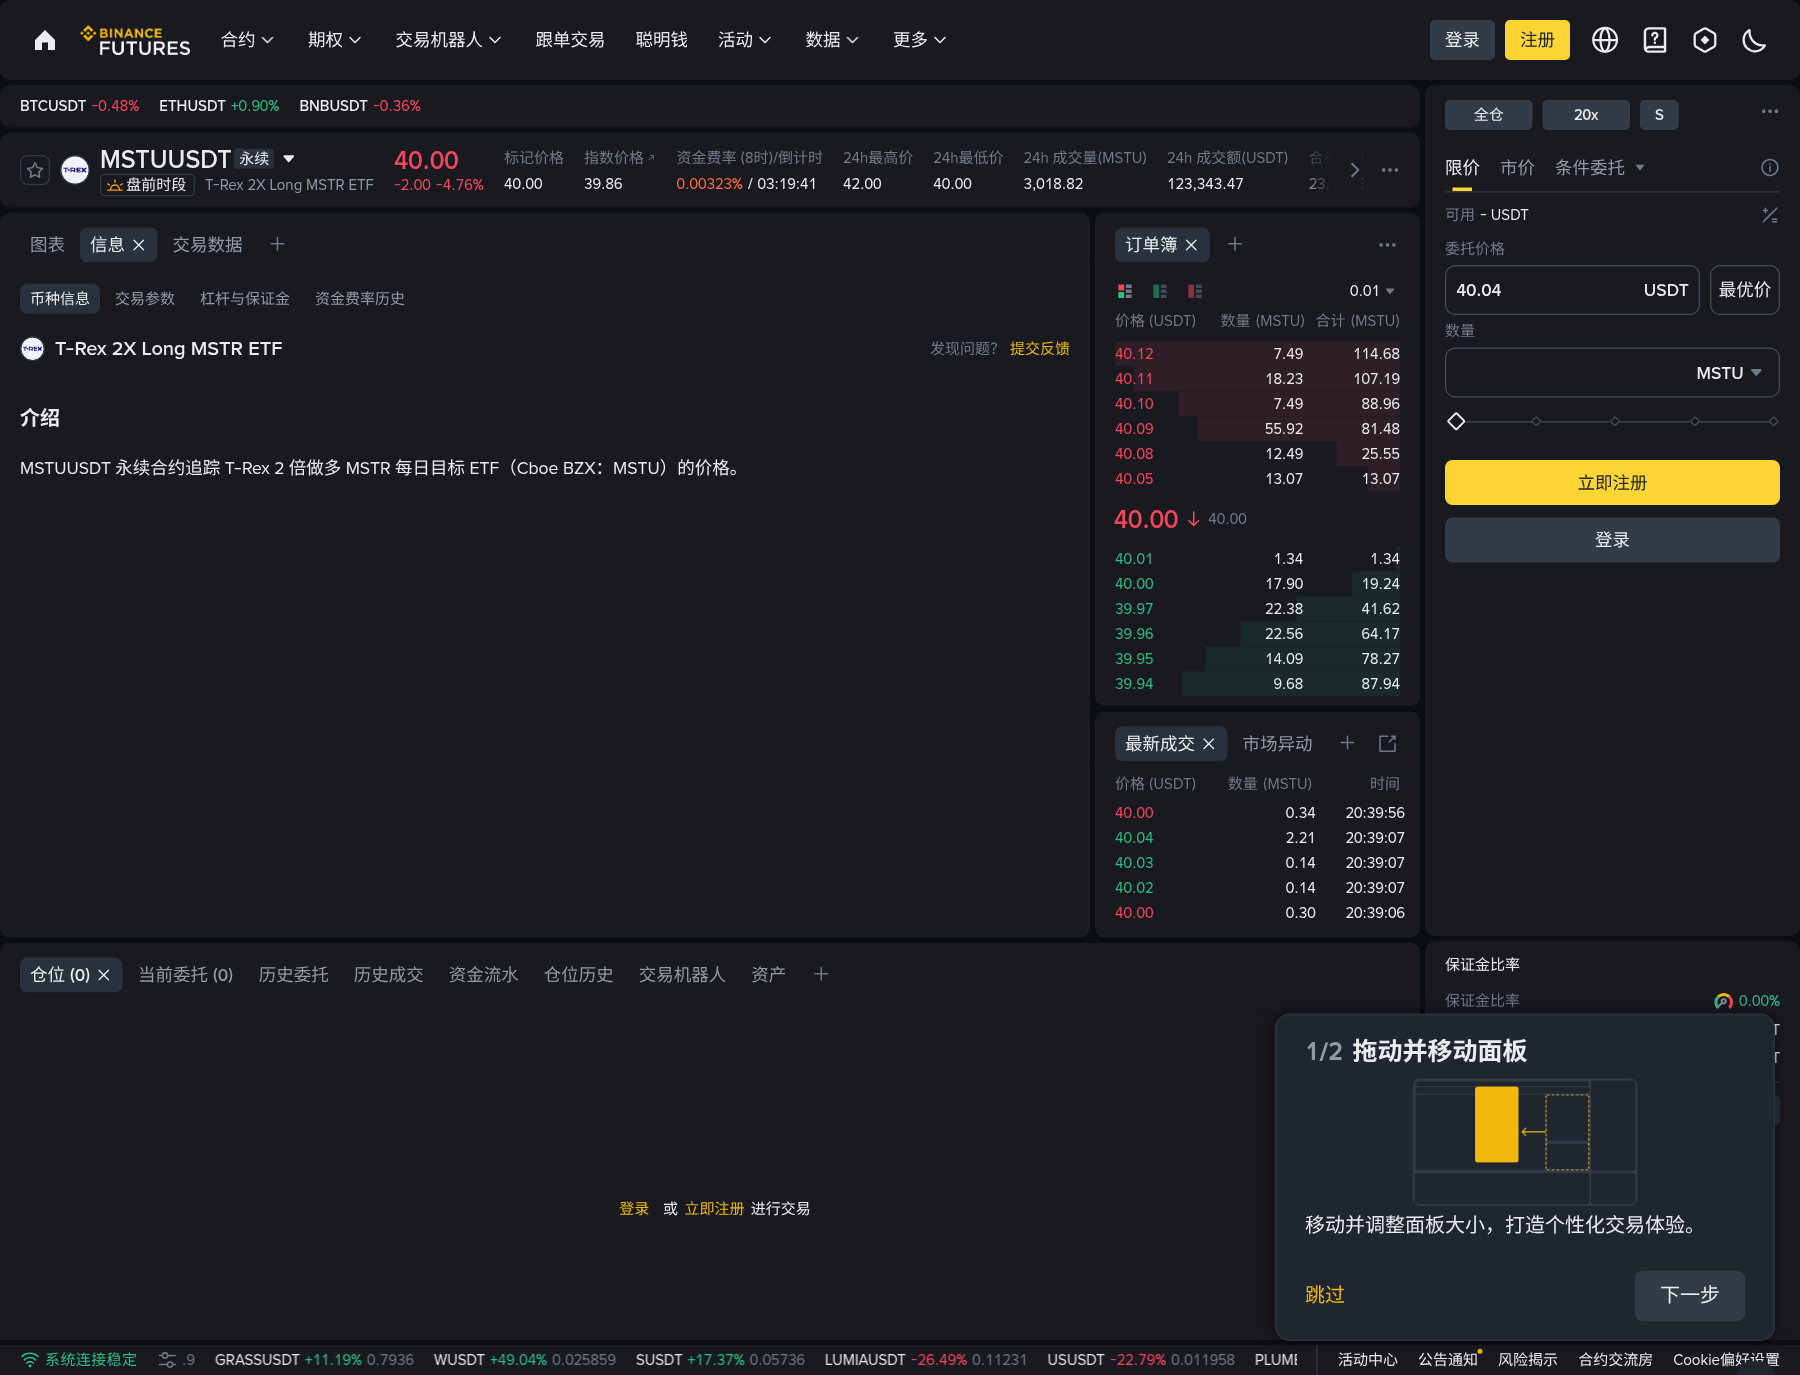Toggle dark mode moon icon
Screen dimensions: 1800x1375
click(1754, 40)
